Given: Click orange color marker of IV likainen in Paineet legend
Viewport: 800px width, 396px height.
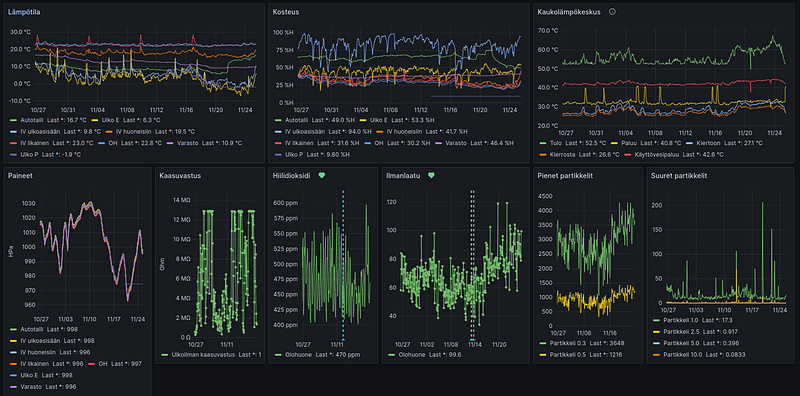Looking at the screenshot, I should (12, 364).
